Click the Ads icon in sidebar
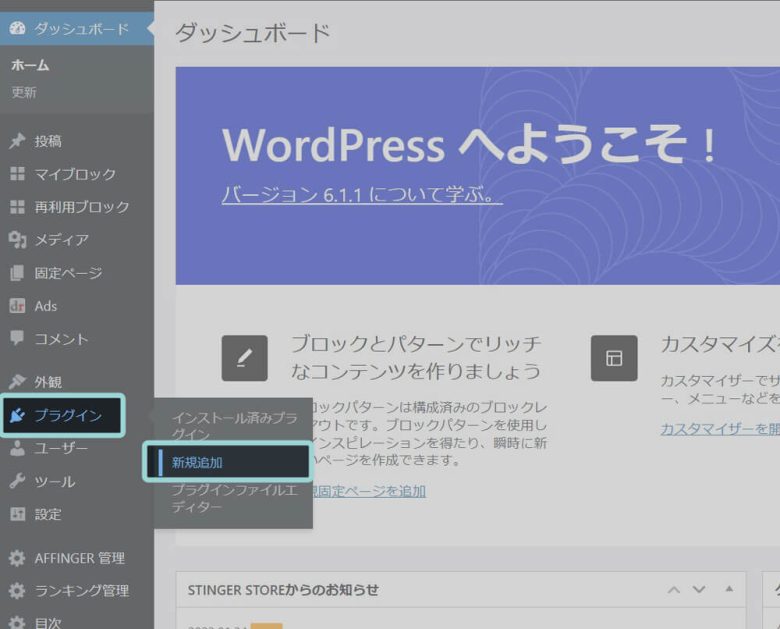Viewport: 780px width, 629px height. pos(17,306)
